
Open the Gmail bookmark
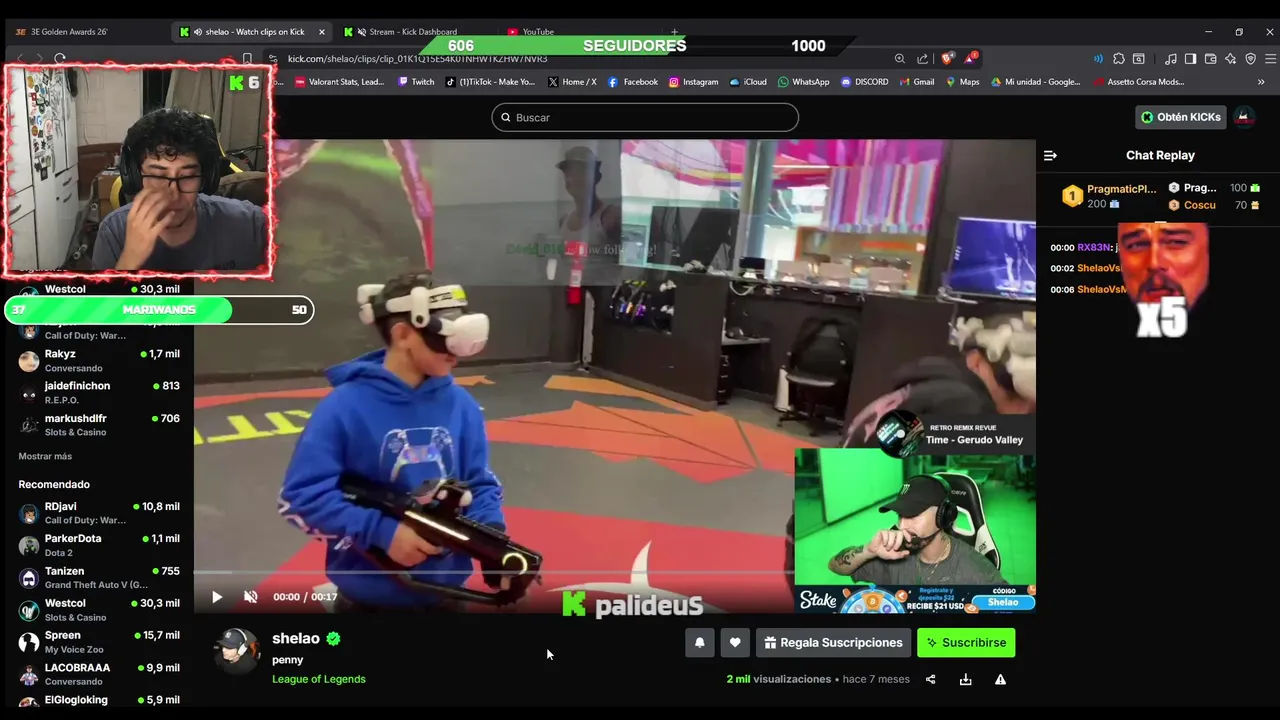click(916, 82)
